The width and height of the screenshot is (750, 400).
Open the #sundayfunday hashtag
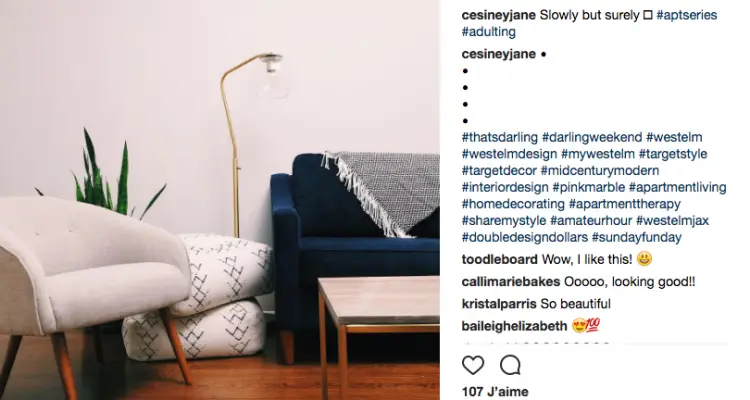(637, 237)
